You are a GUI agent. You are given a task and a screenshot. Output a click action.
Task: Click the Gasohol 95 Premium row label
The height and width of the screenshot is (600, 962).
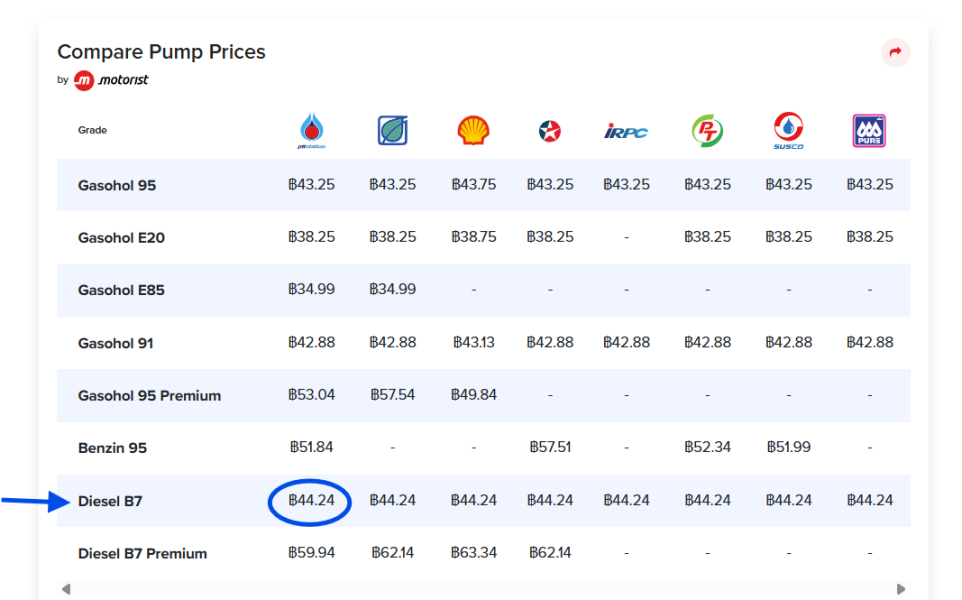tap(149, 396)
